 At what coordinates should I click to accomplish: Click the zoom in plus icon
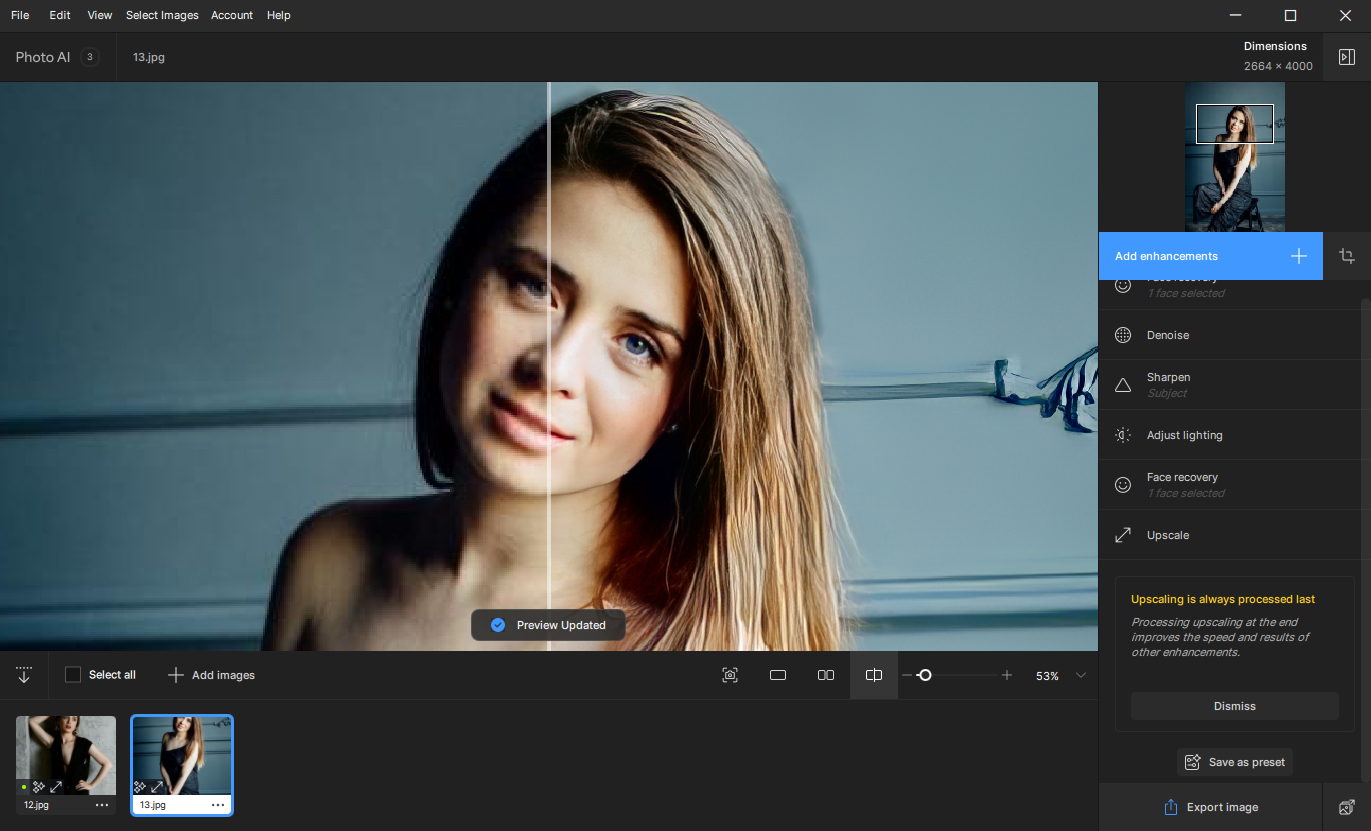(1007, 675)
